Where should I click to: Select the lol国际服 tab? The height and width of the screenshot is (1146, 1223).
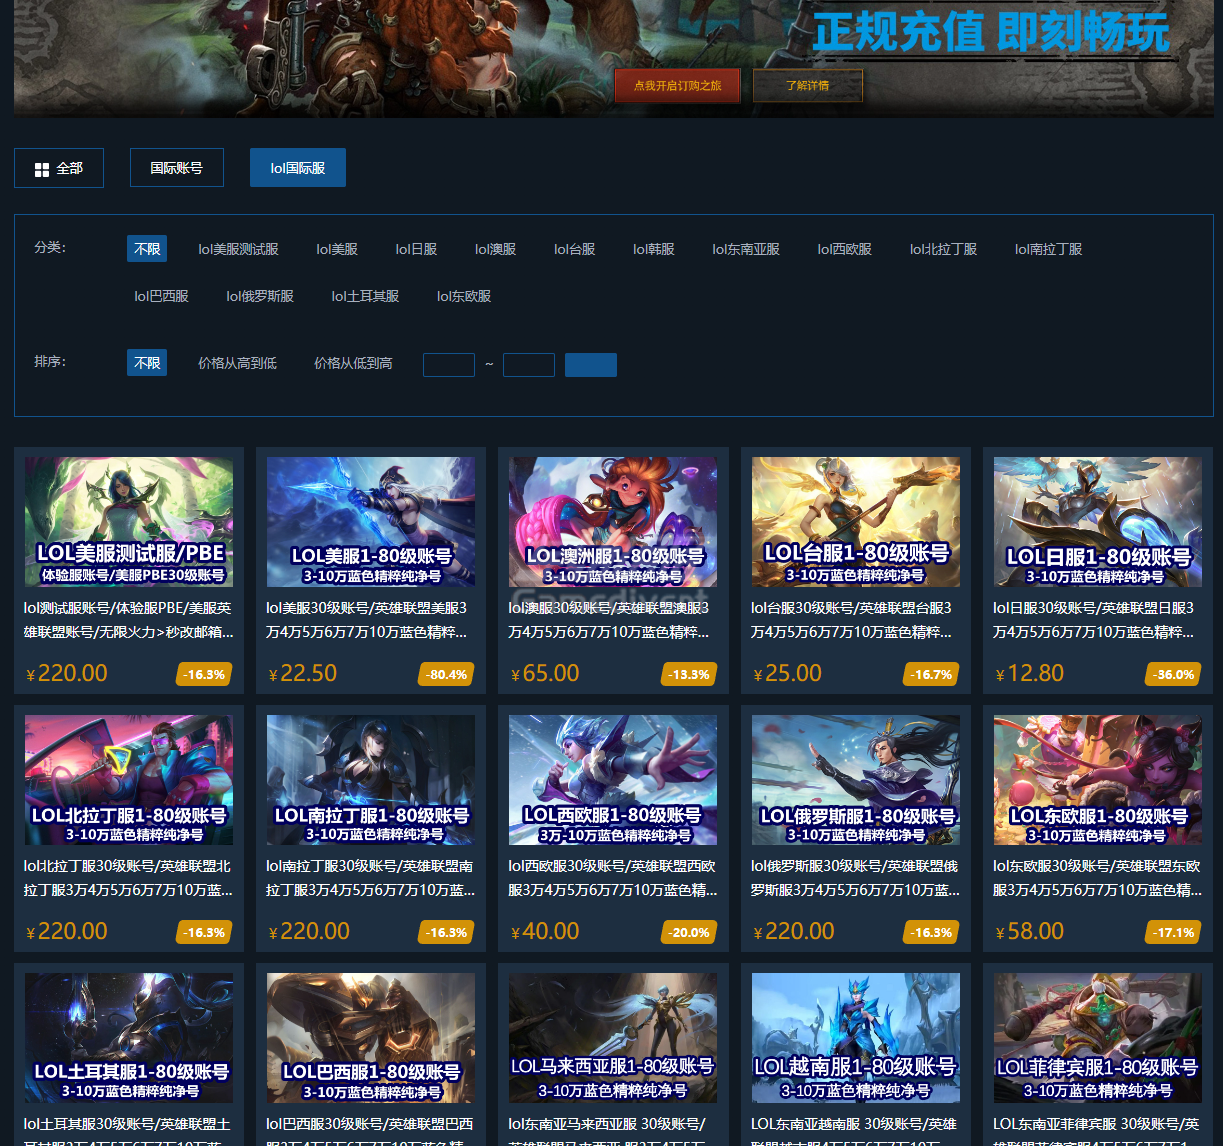298,168
